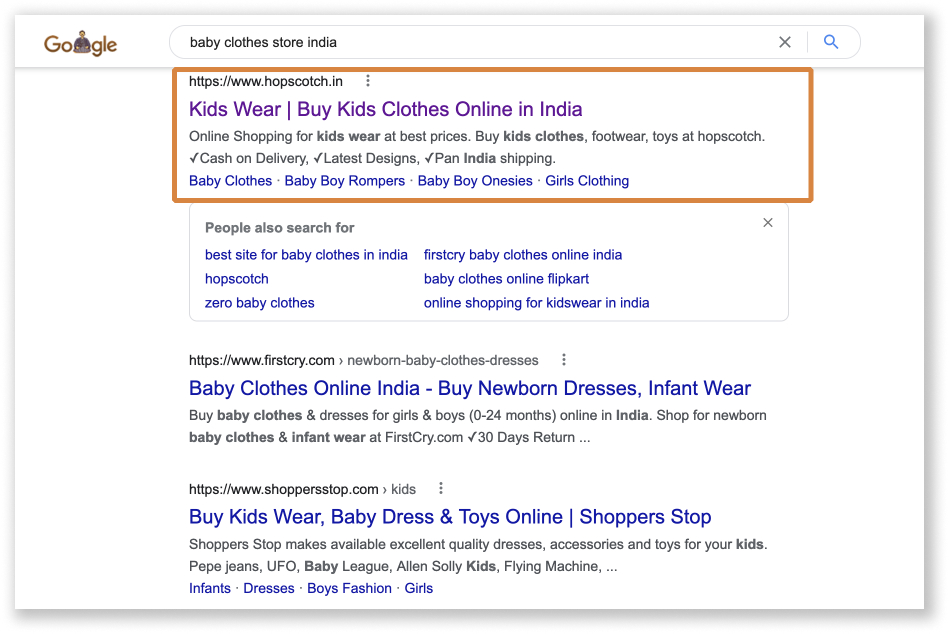The image size is (949, 634).
Task: Open the Buy Kids Wear Shoppers Stop result
Action: pos(450,517)
